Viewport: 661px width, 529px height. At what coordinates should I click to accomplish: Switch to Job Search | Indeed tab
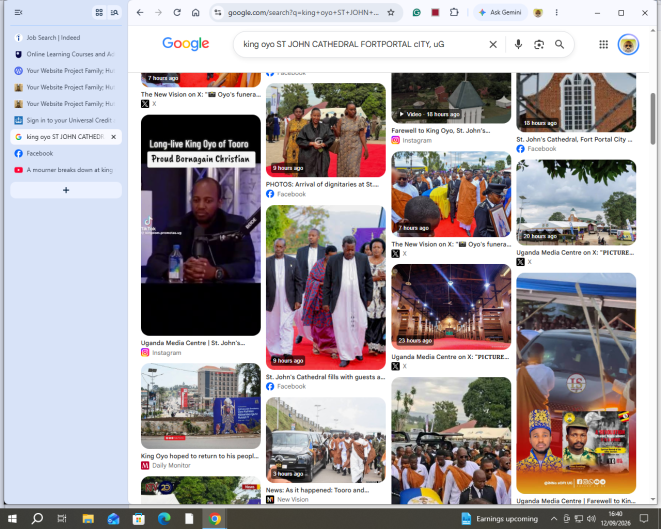[66, 38]
